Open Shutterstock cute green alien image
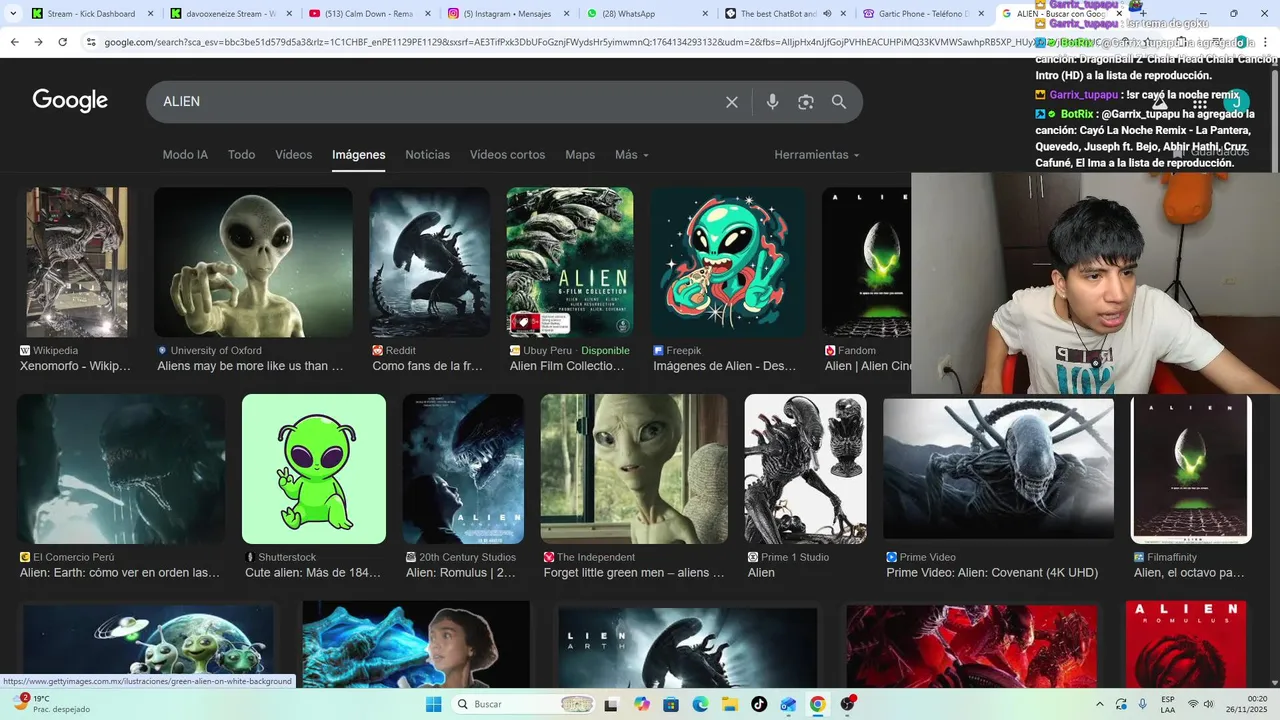Screen dimensions: 1280x720 (x=314, y=469)
